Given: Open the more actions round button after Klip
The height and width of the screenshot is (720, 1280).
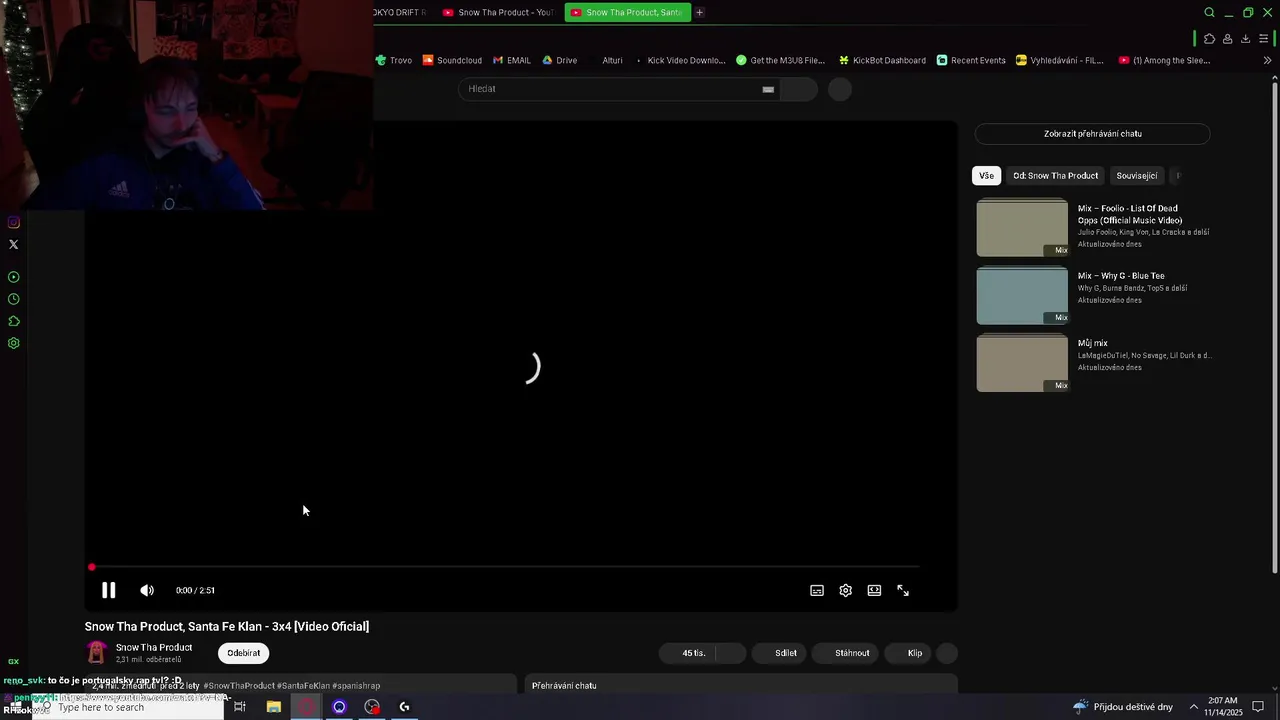Looking at the screenshot, I should [x=947, y=653].
